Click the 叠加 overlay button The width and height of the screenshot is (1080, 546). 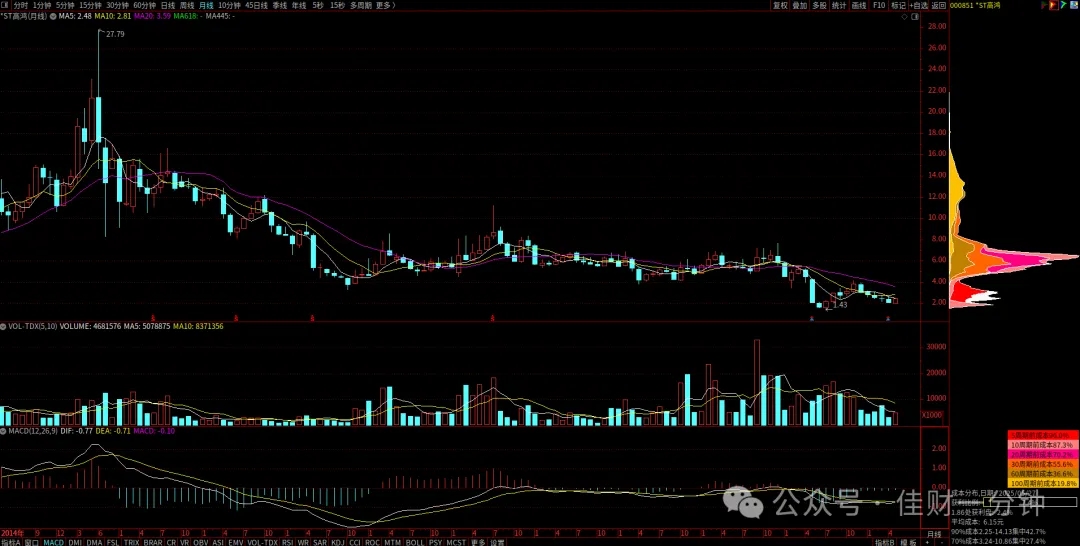point(799,6)
